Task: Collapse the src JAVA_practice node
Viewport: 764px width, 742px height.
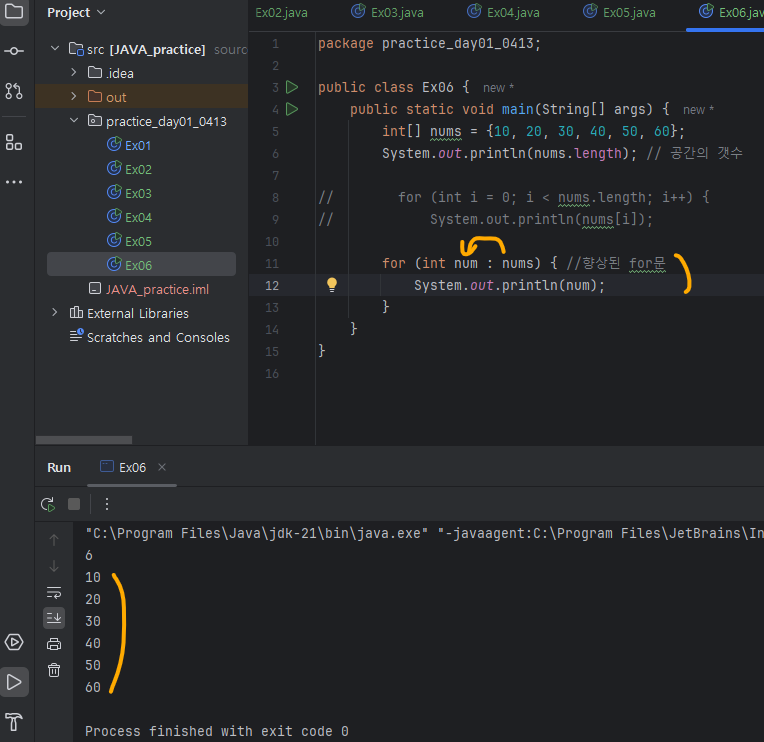Action: [x=55, y=48]
